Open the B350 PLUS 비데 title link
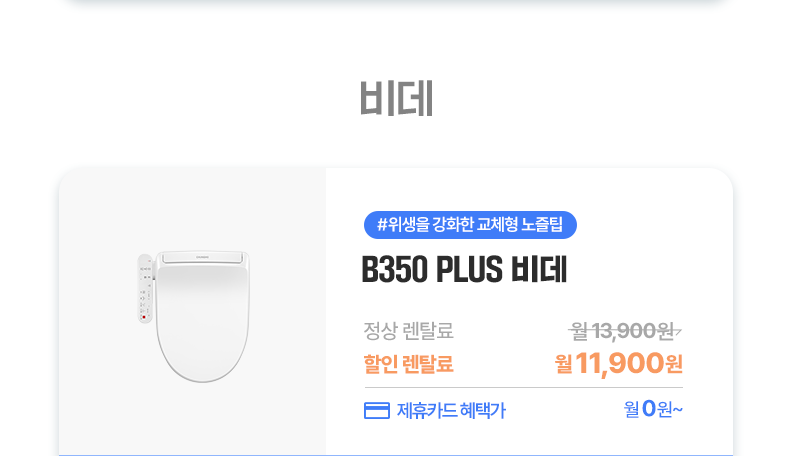Screen dimensions: 800x456 464,270
